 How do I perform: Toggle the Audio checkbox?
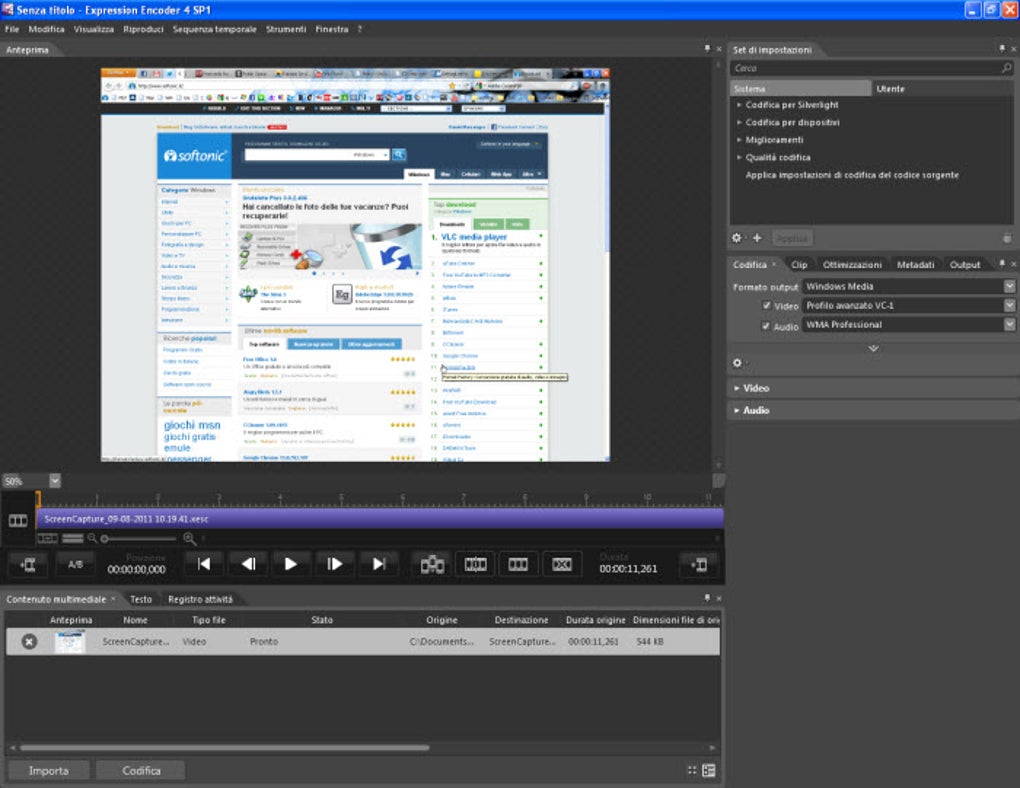[x=766, y=327]
